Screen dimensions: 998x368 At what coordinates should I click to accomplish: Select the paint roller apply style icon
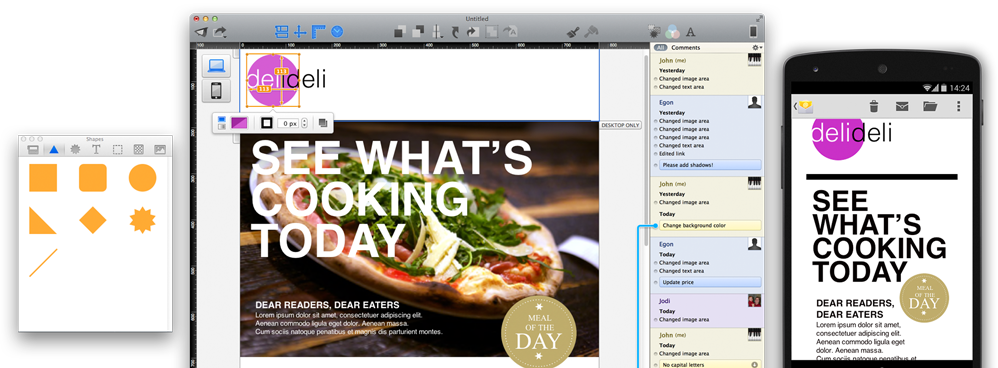click(x=591, y=31)
